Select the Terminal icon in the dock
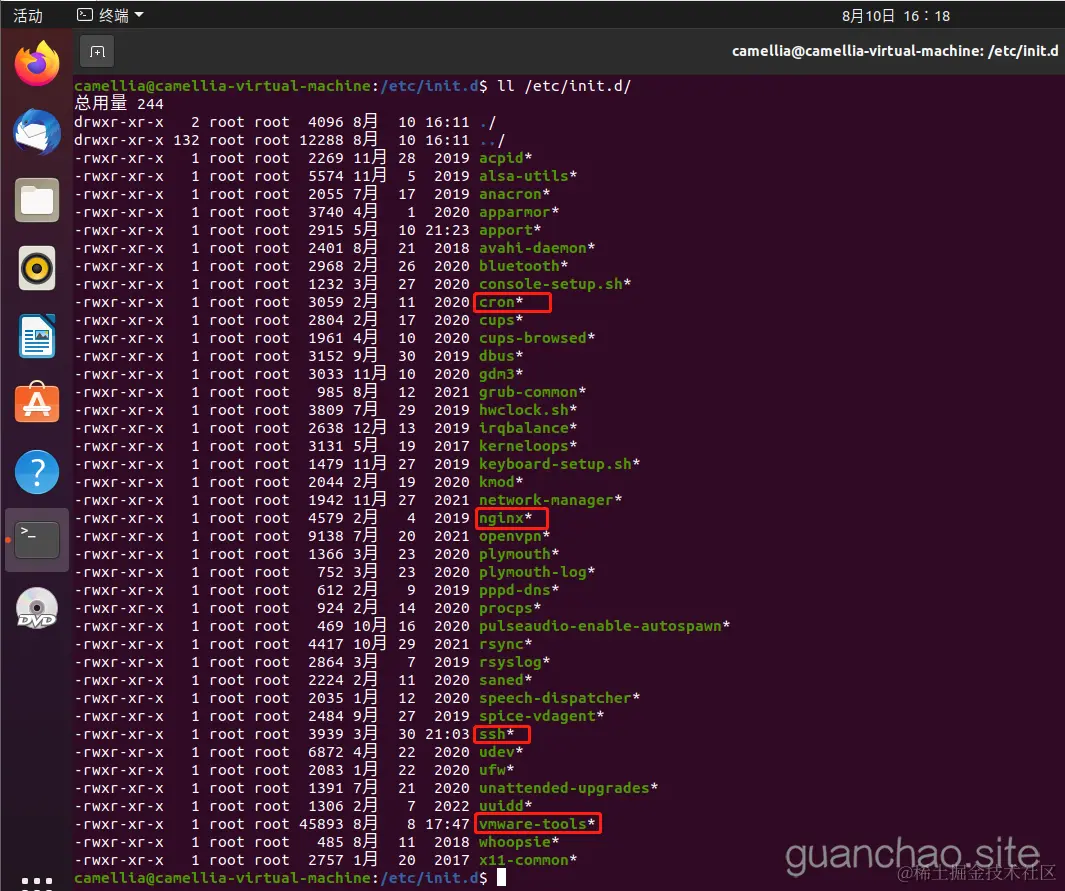Screen dimensions: 1065x891 pos(37,540)
